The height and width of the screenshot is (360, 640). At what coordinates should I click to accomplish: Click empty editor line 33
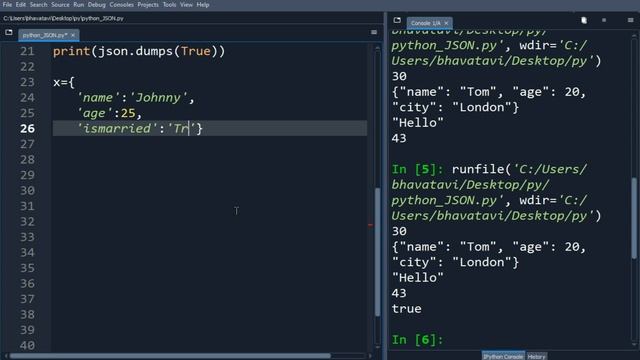[210, 237]
